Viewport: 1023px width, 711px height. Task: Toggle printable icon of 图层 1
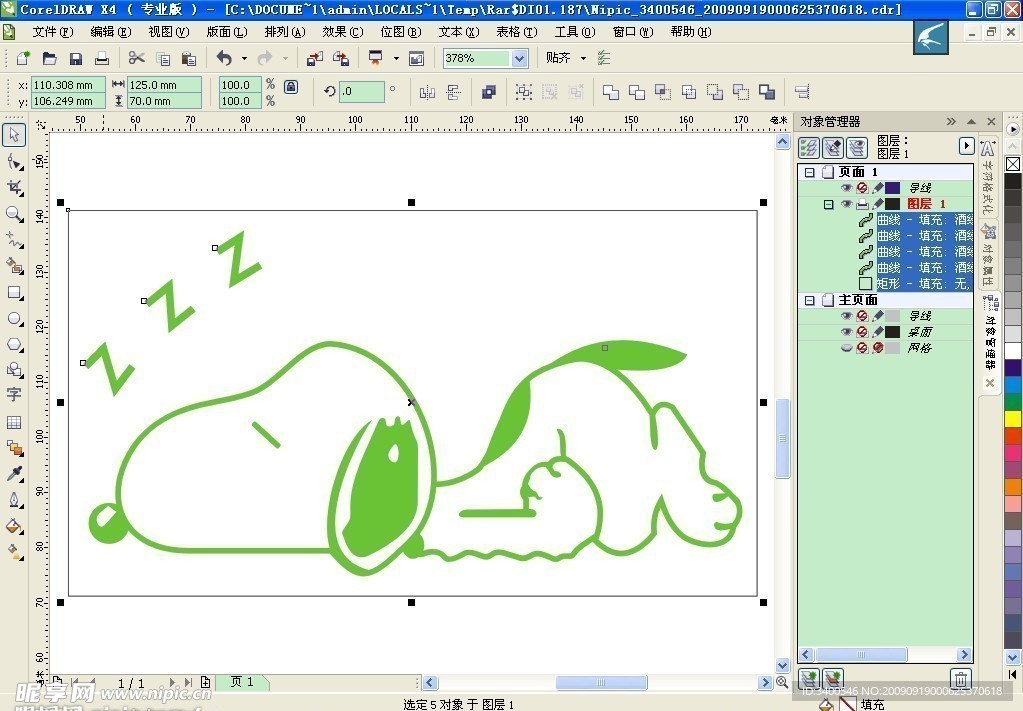tap(862, 204)
